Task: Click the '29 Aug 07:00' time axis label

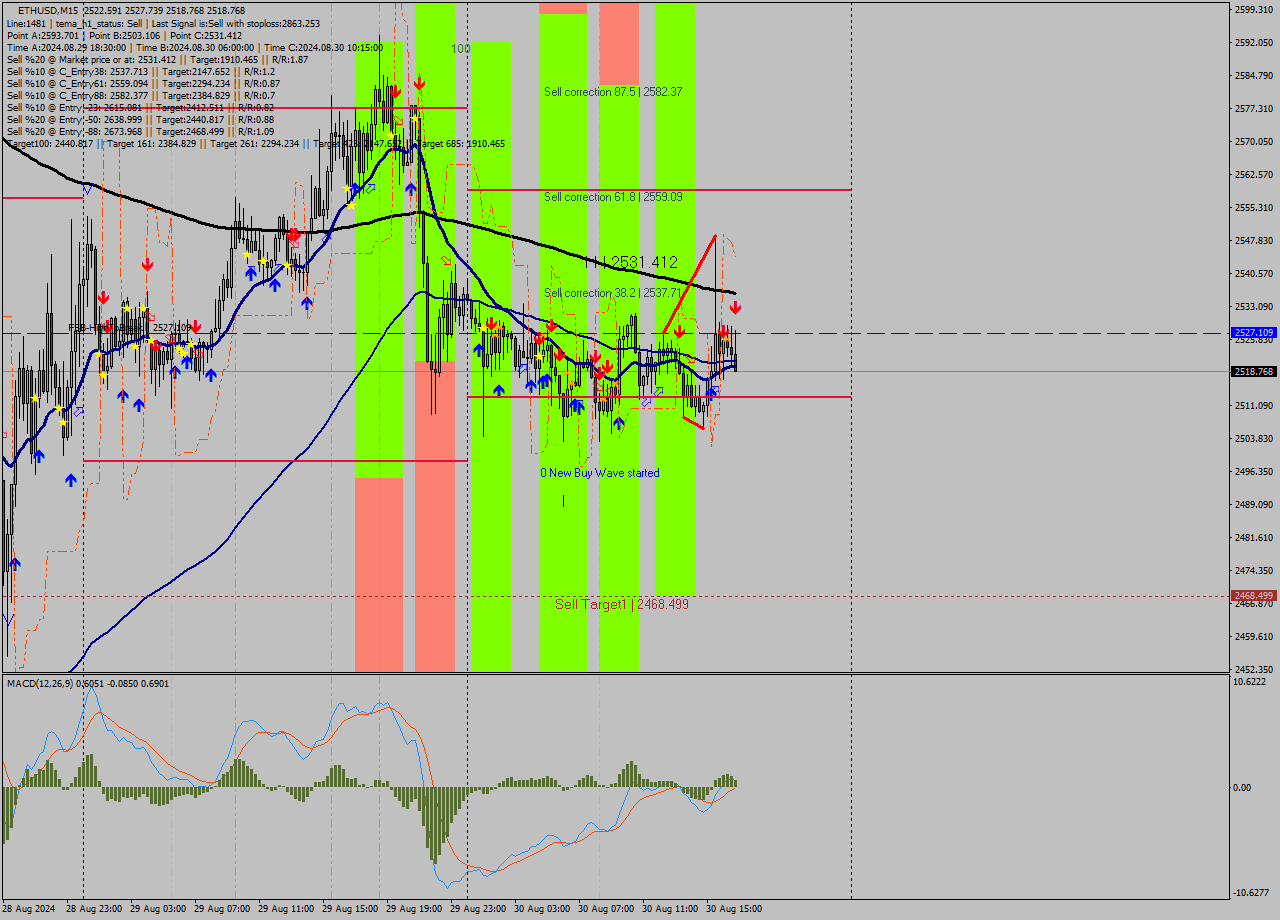Action: coord(222,909)
